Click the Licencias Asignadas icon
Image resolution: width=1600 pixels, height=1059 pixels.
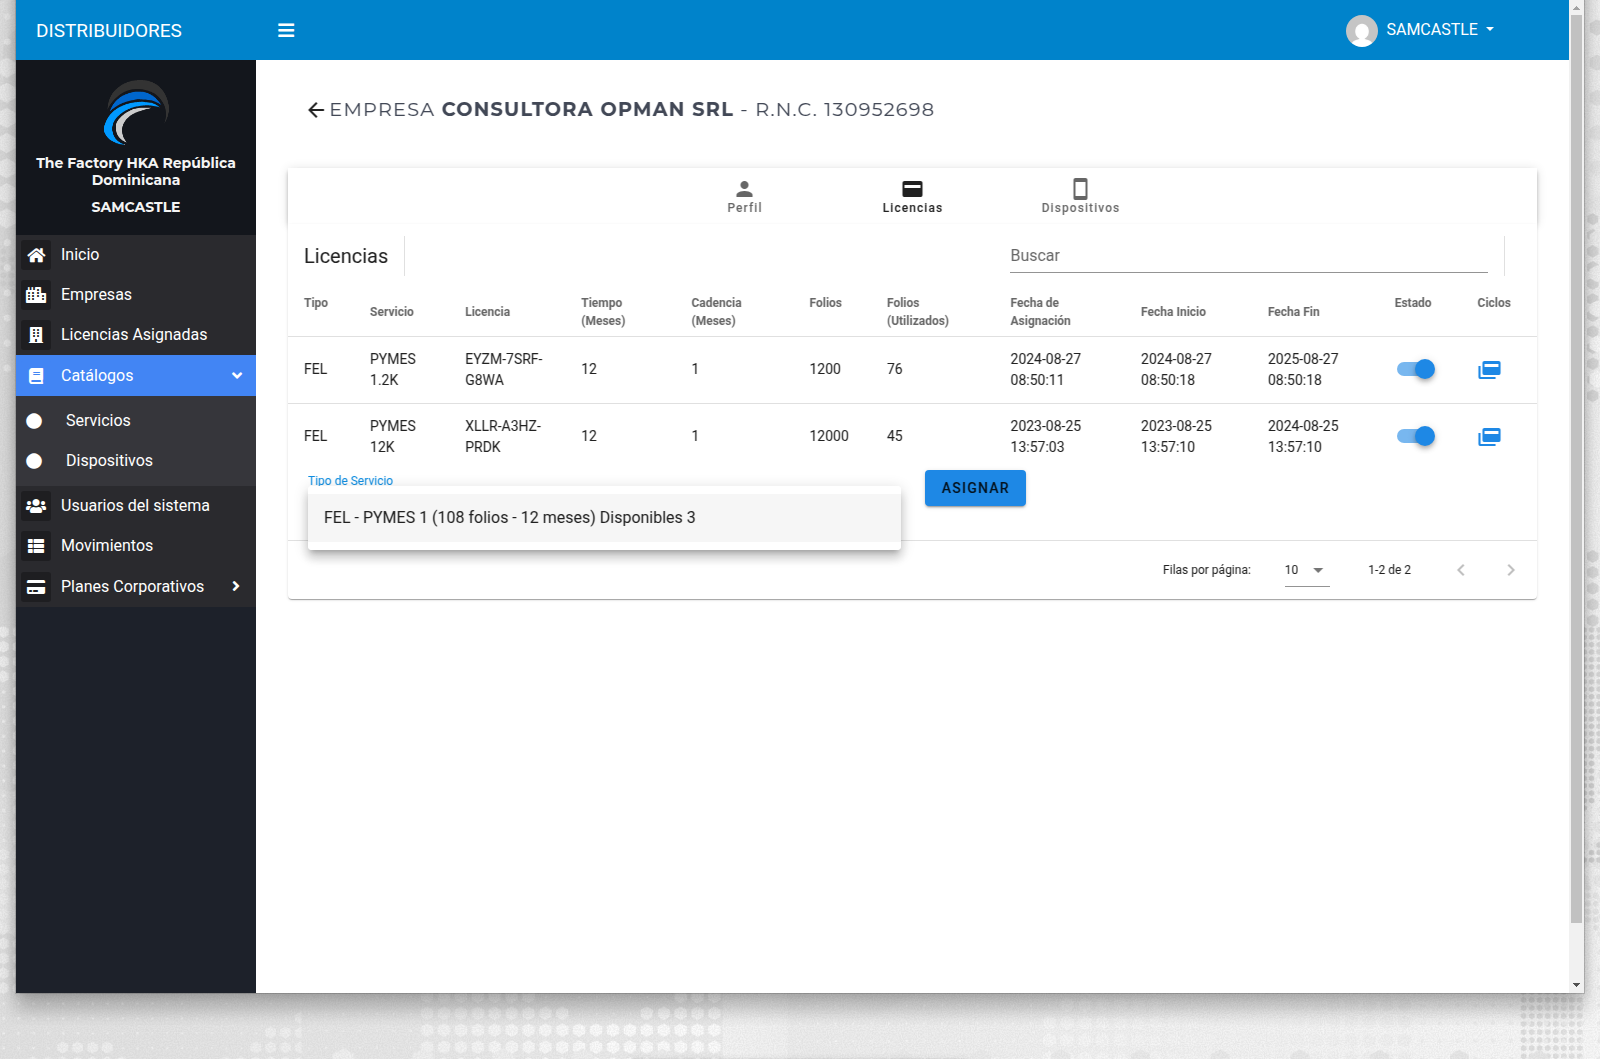(x=36, y=335)
